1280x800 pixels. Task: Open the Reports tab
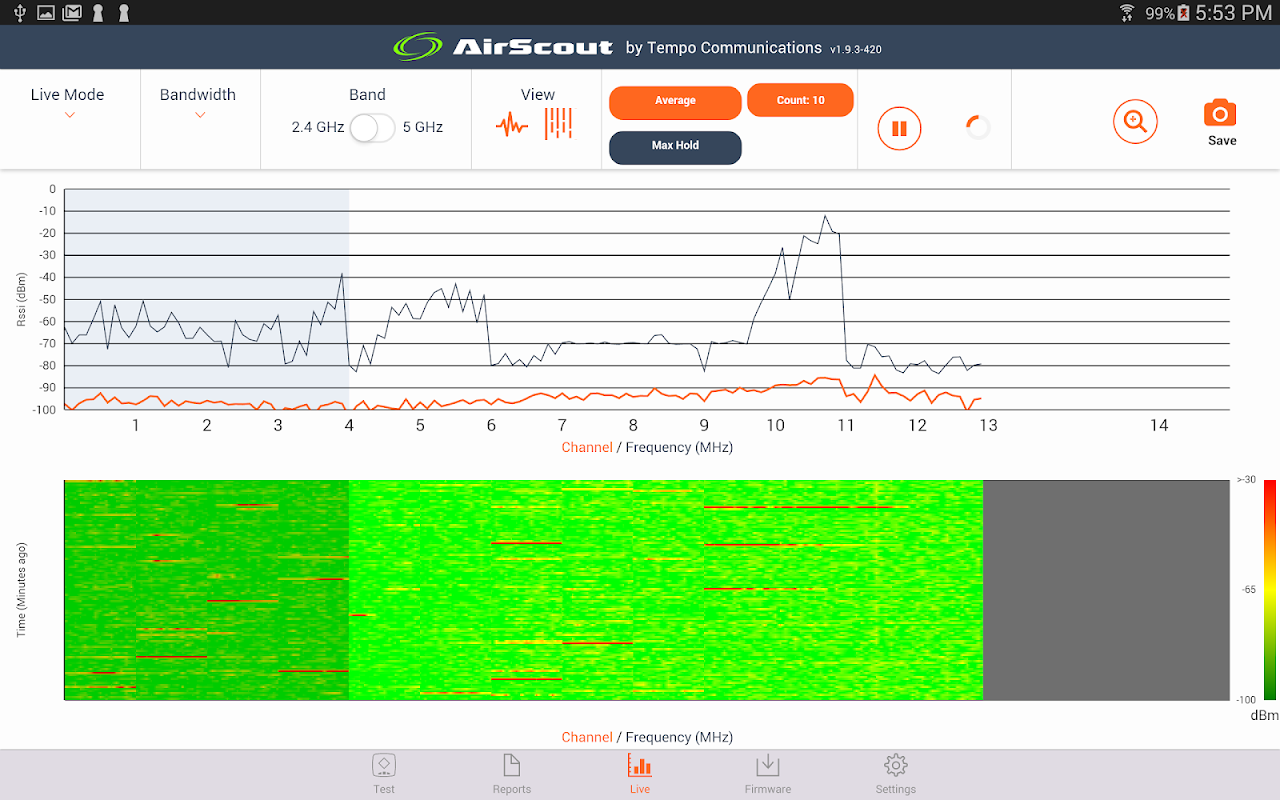[x=512, y=775]
